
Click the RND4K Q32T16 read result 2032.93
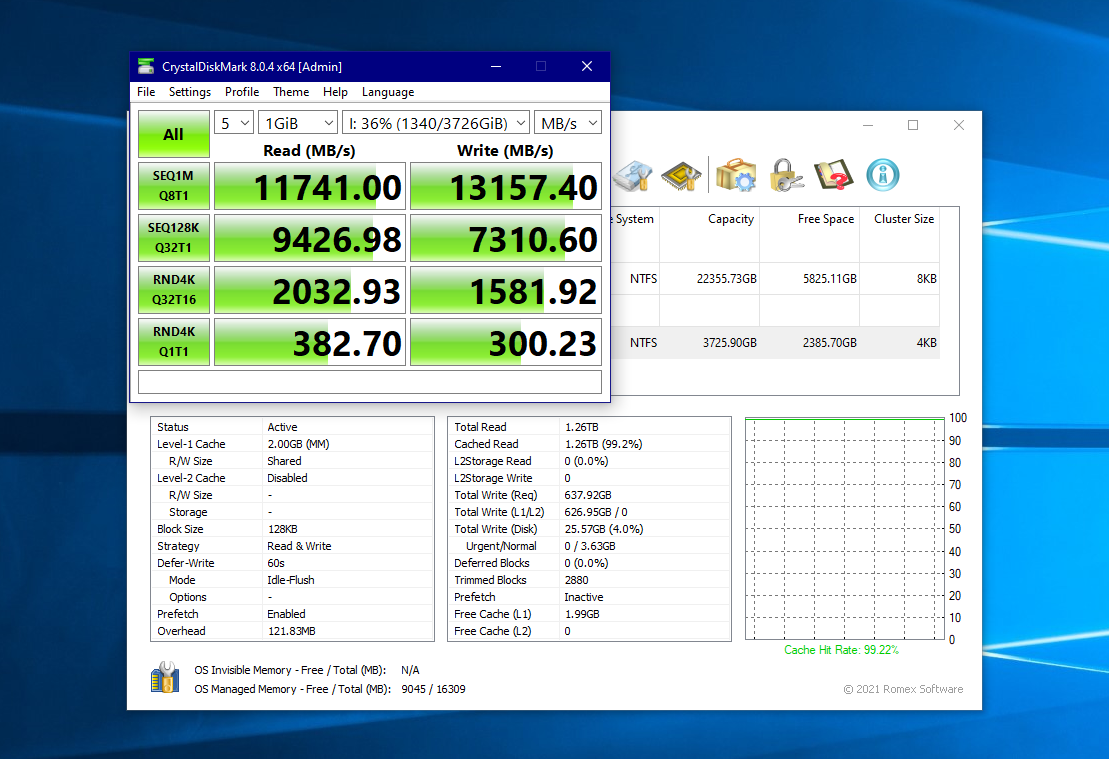pyautogui.click(x=310, y=290)
